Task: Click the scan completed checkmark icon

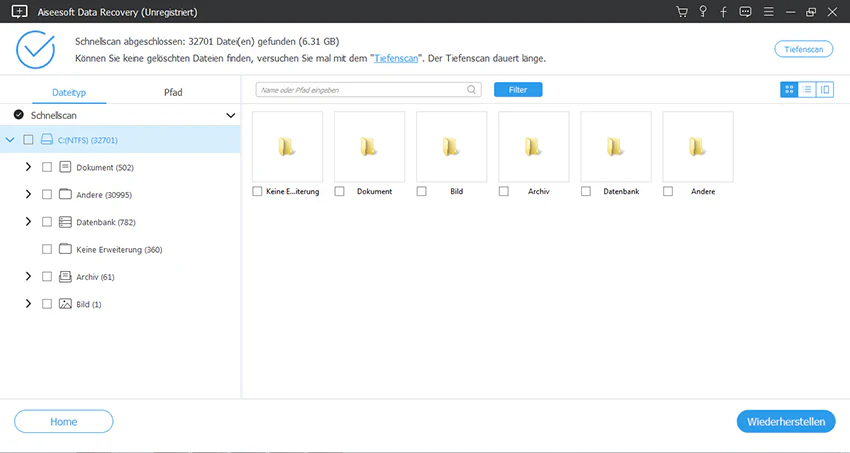Action: (x=35, y=49)
